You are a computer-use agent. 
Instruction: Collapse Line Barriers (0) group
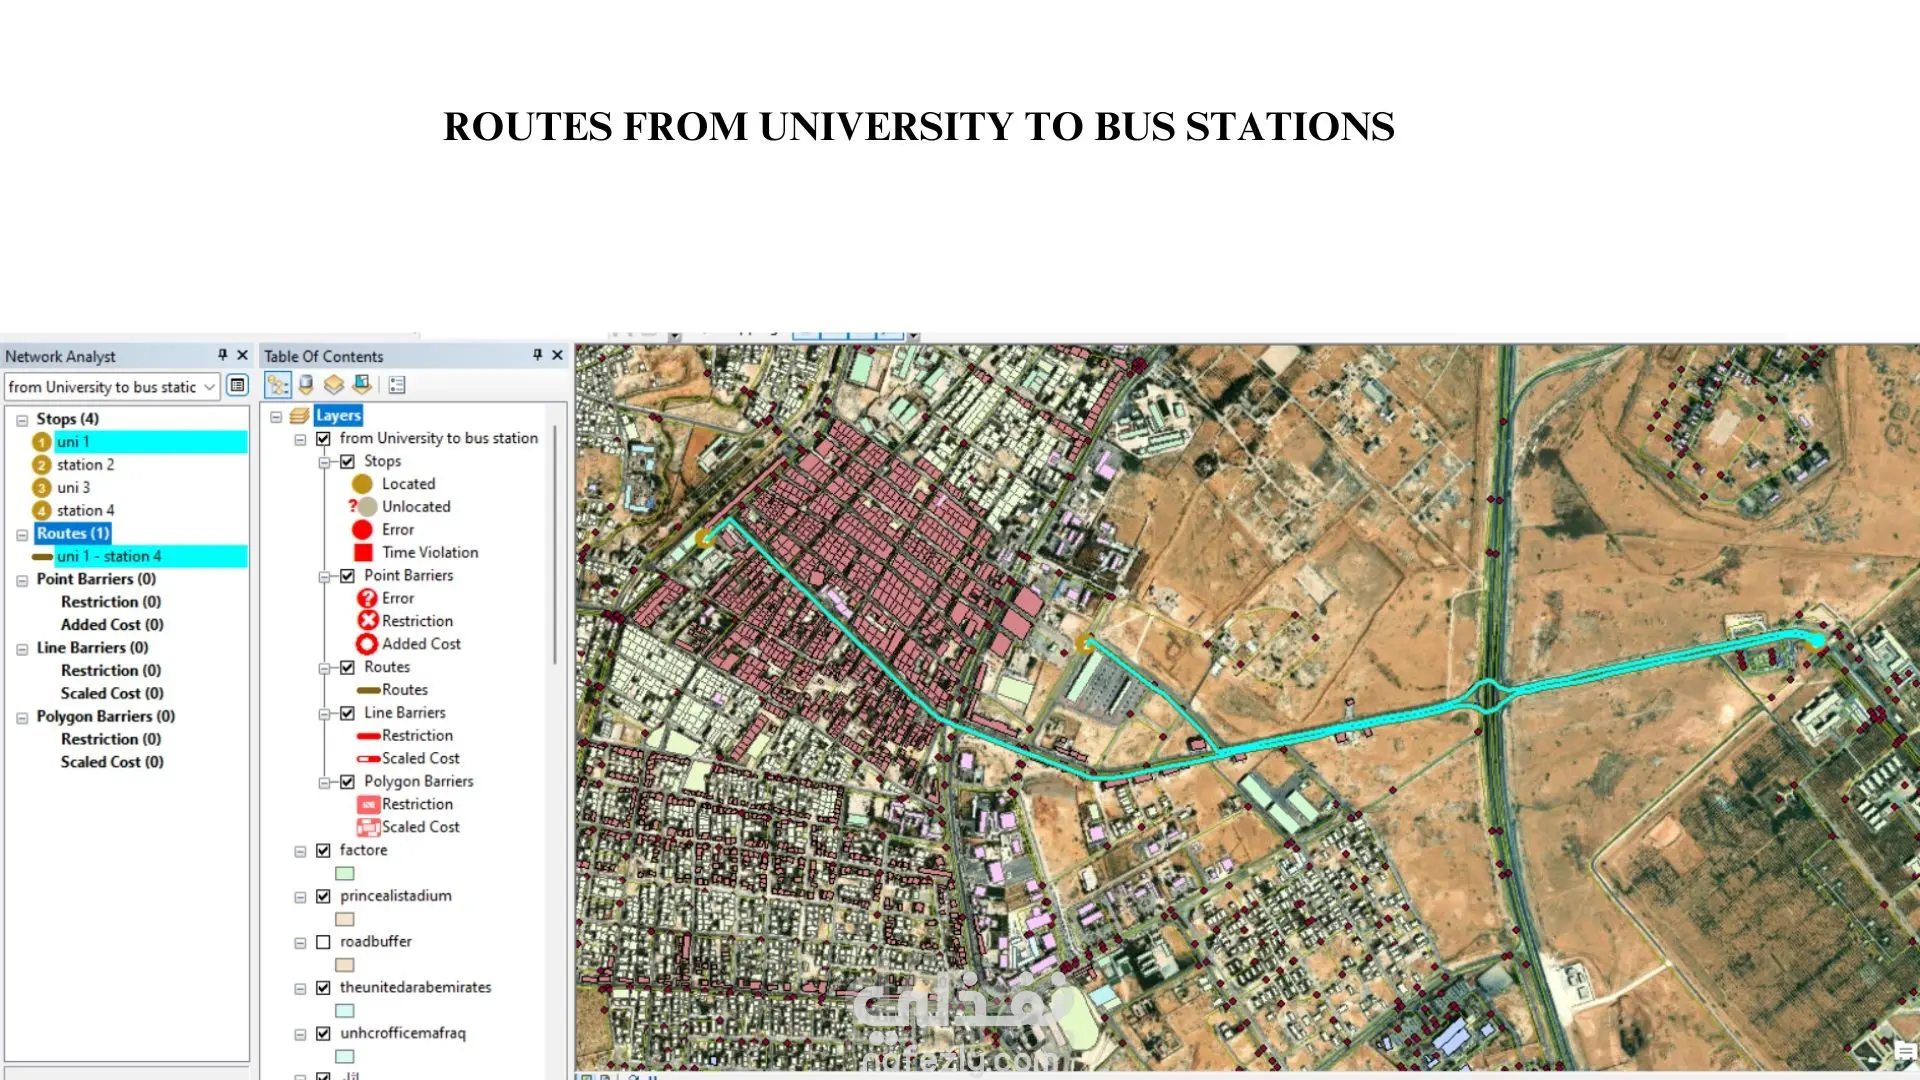point(22,649)
